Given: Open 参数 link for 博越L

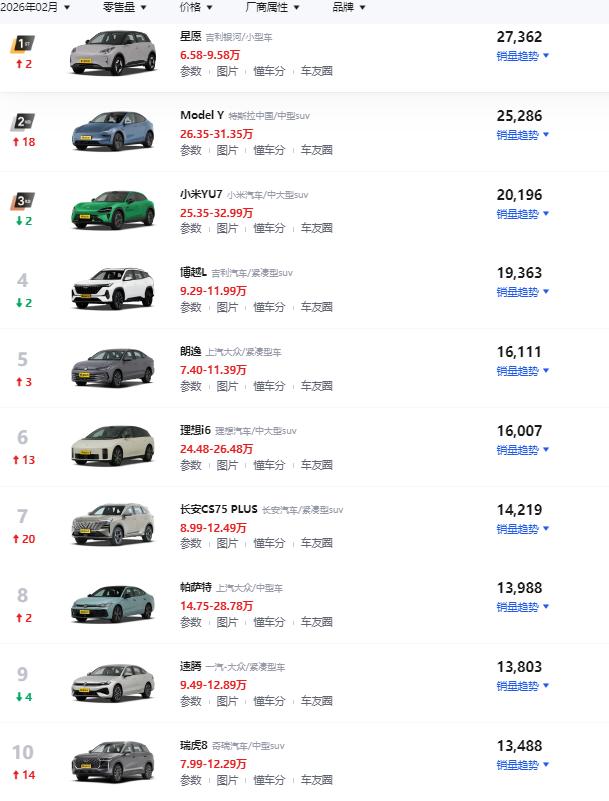Looking at the screenshot, I should (191, 307).
